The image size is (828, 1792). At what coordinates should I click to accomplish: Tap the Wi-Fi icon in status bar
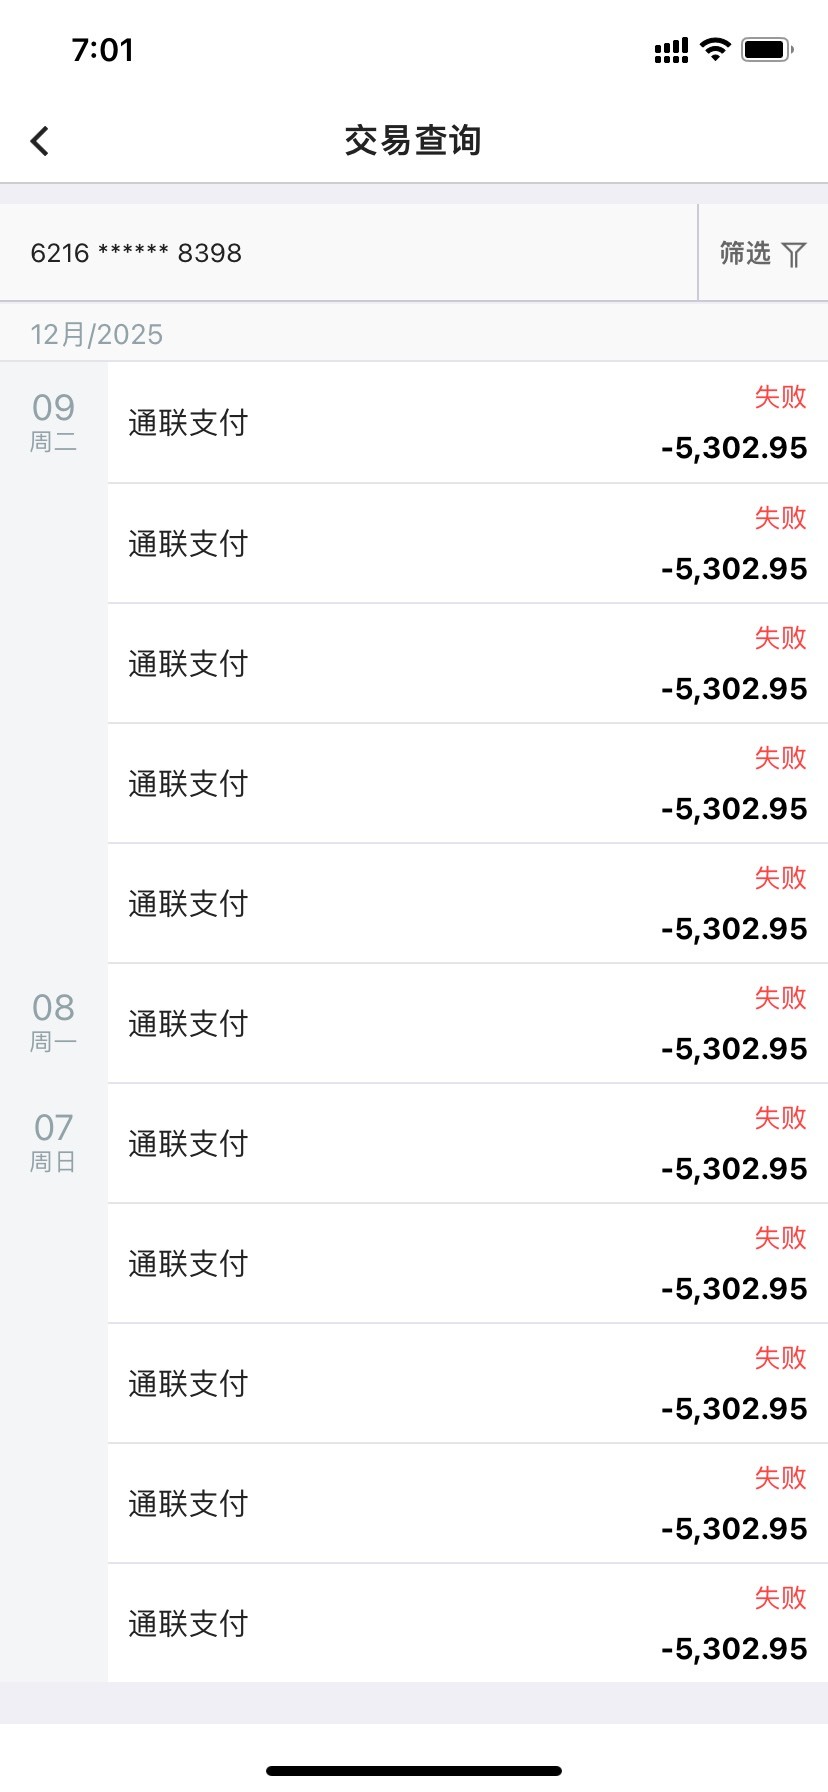(x=715, y=49)
